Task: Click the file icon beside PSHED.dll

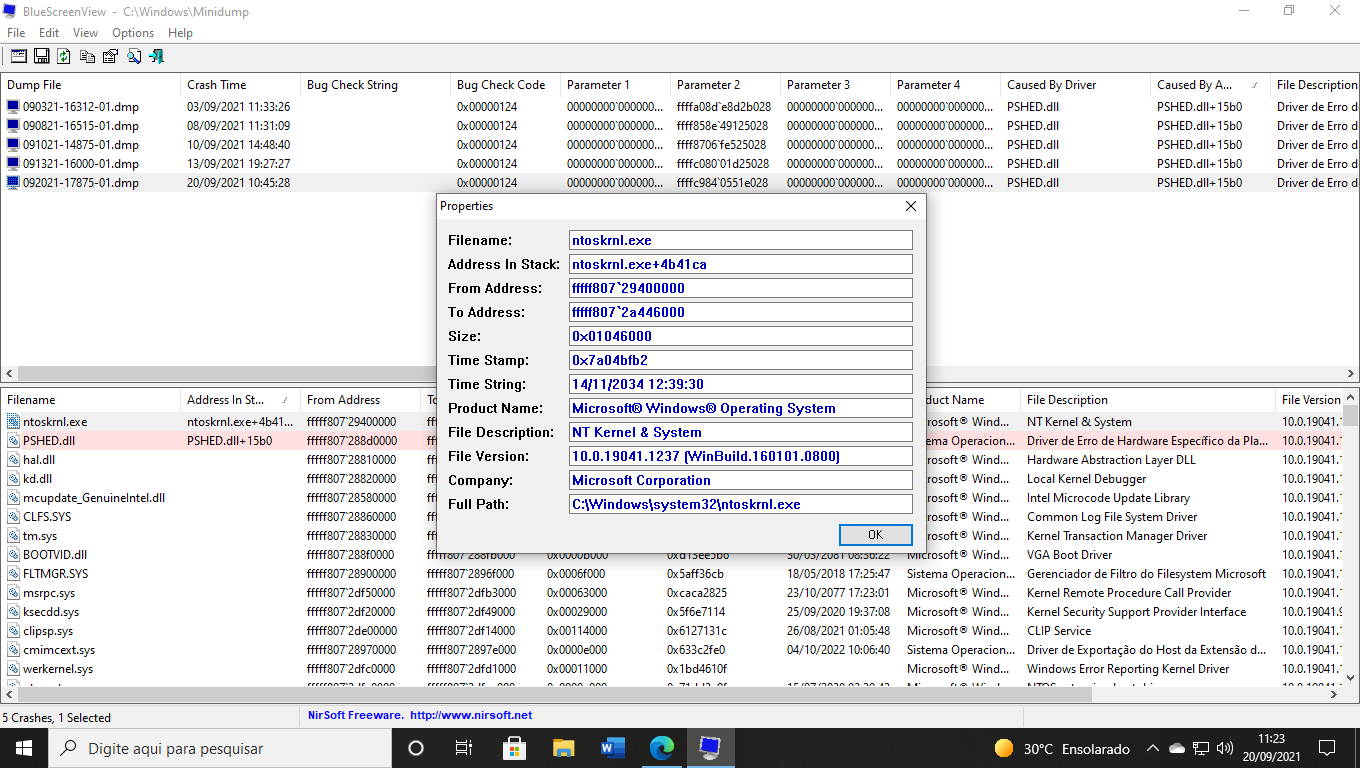Action: [13, 441]
